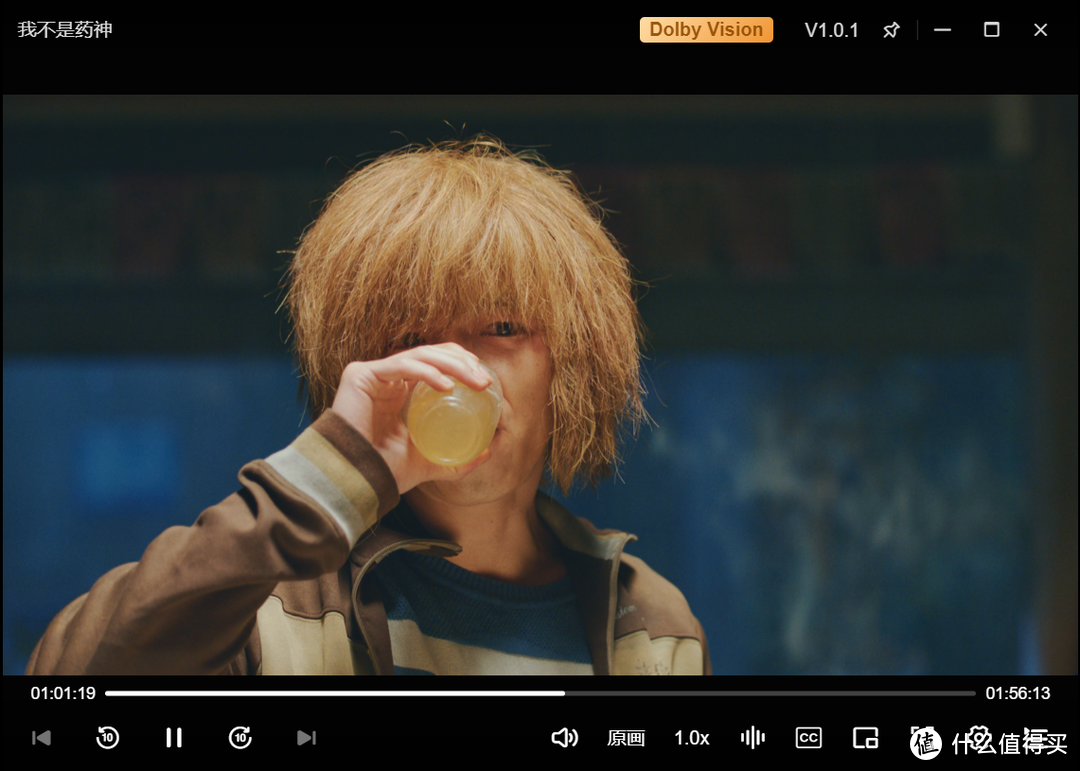Enable picture-in-picture mini window
The image size is (1080, 771).
(x=865, y=738)
